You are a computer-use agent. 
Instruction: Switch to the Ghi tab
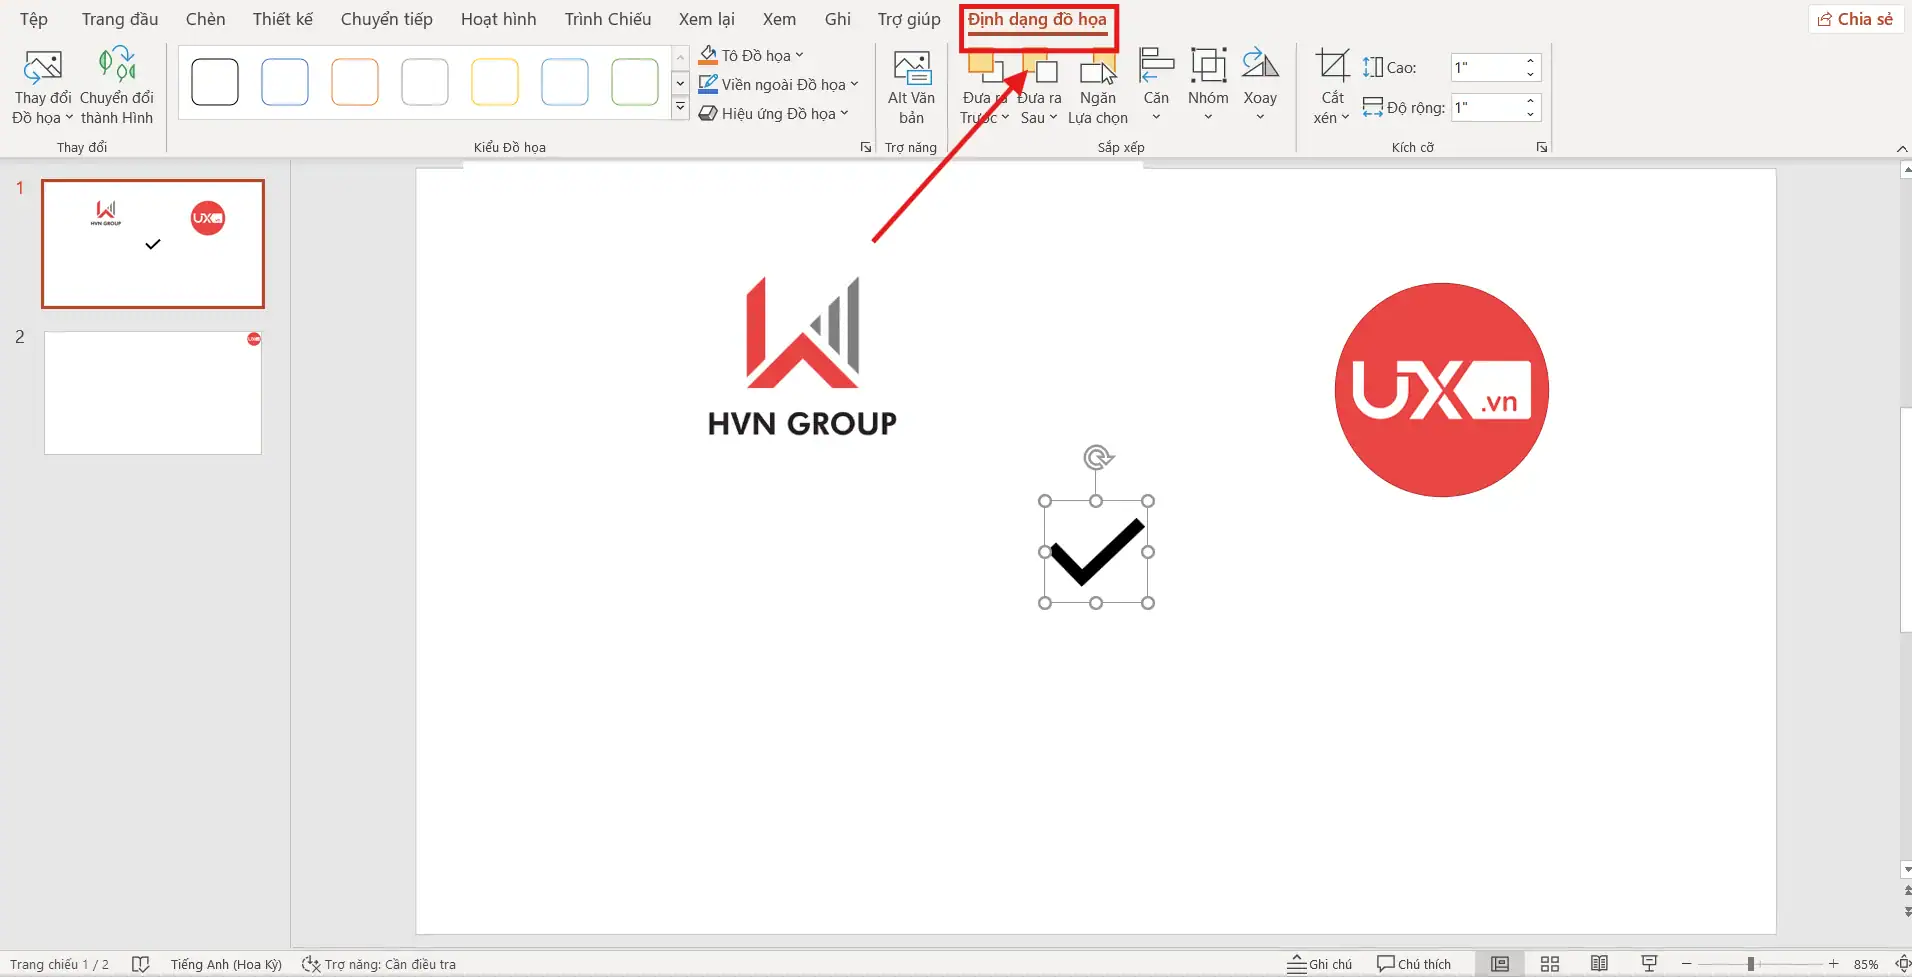tap(838, 19)
